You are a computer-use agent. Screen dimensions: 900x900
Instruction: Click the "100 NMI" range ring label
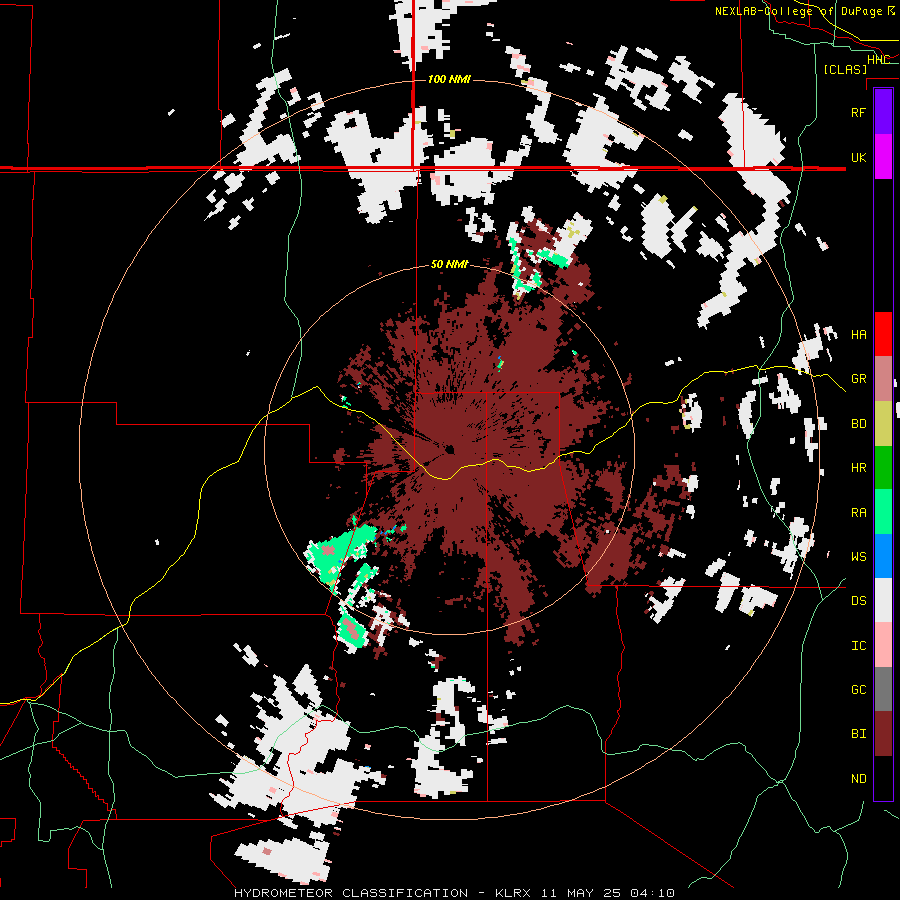point(449,79)
